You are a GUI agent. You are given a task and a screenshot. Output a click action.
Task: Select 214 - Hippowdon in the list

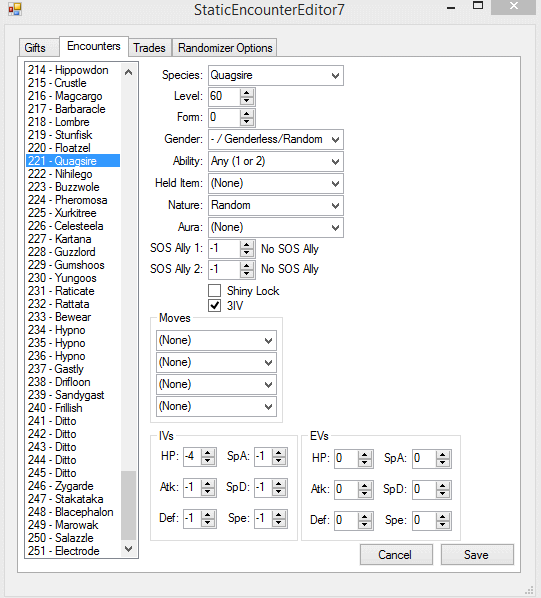tap(73, 70)
